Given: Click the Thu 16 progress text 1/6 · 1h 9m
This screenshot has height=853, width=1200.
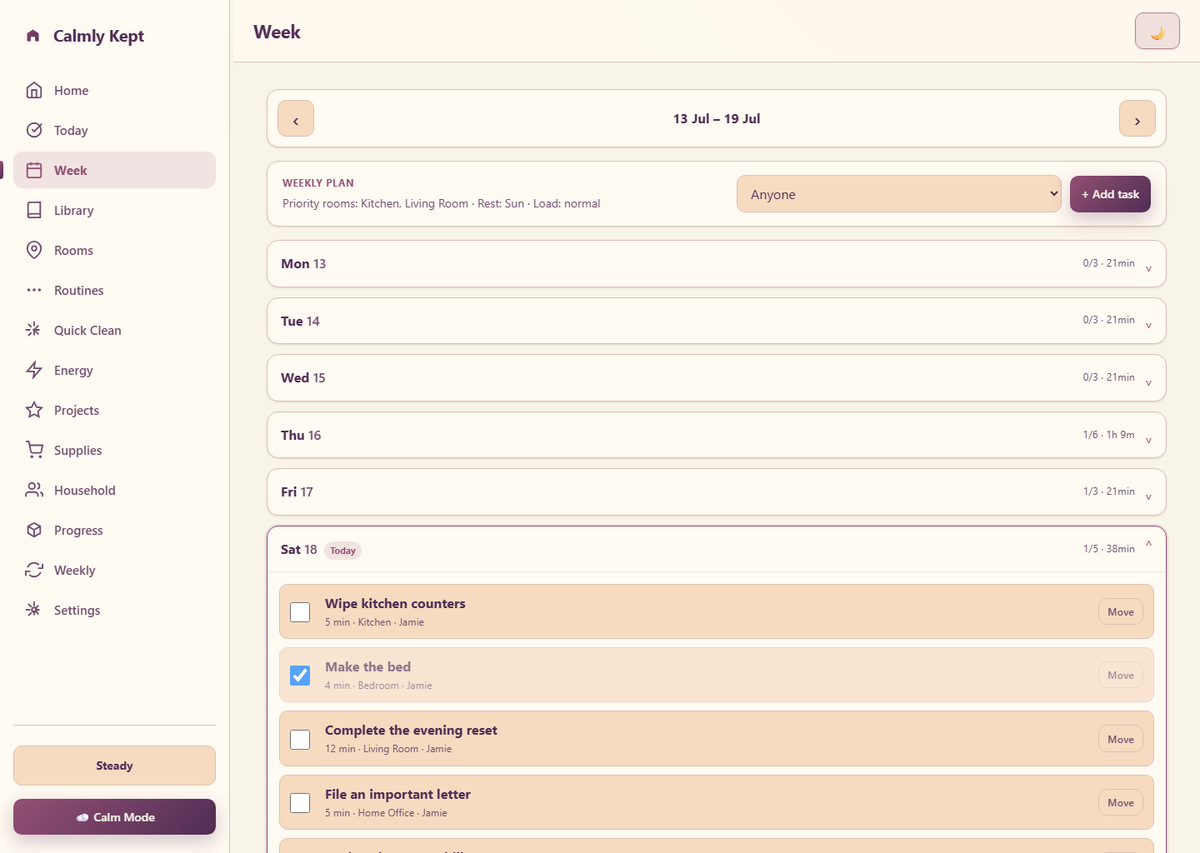Looking at the screenshot, I should click(x=1109, y=435).
